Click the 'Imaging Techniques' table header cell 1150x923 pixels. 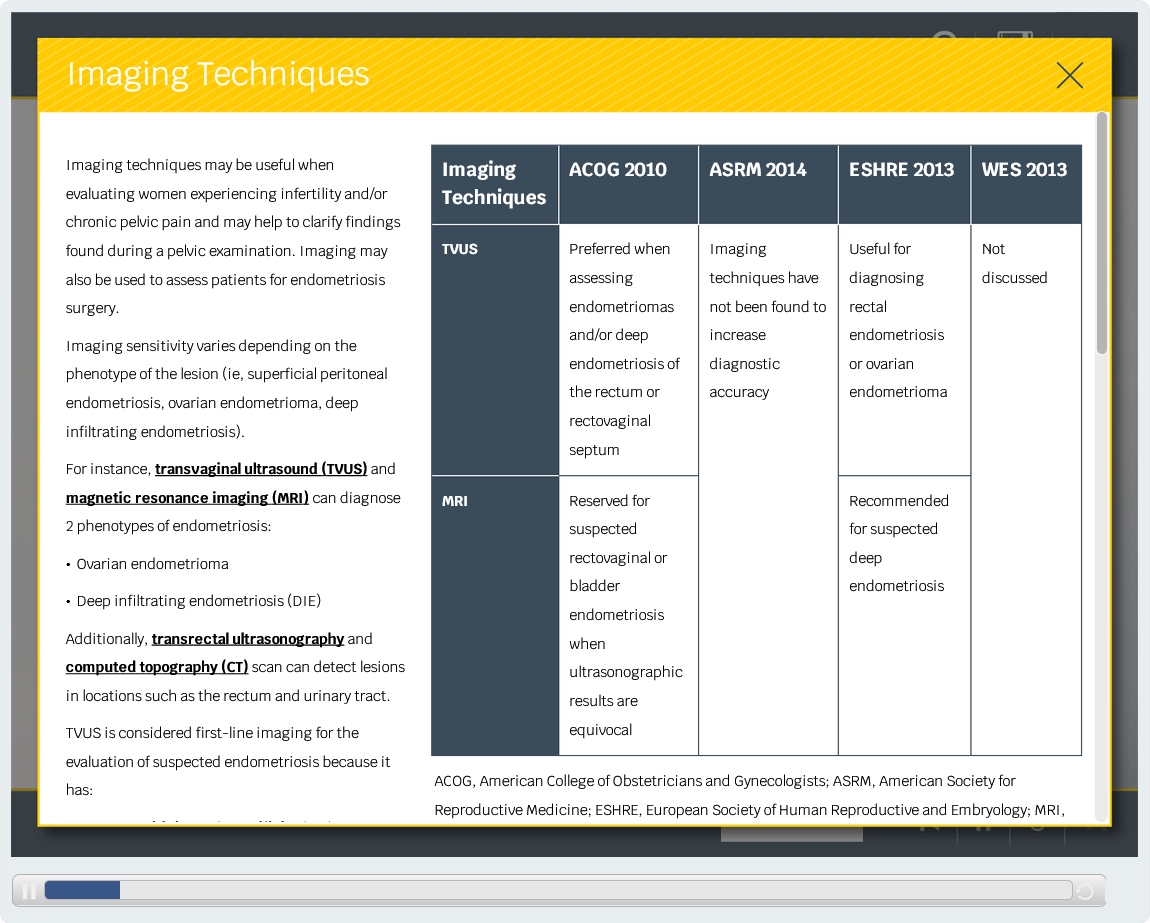click(495, 184)
